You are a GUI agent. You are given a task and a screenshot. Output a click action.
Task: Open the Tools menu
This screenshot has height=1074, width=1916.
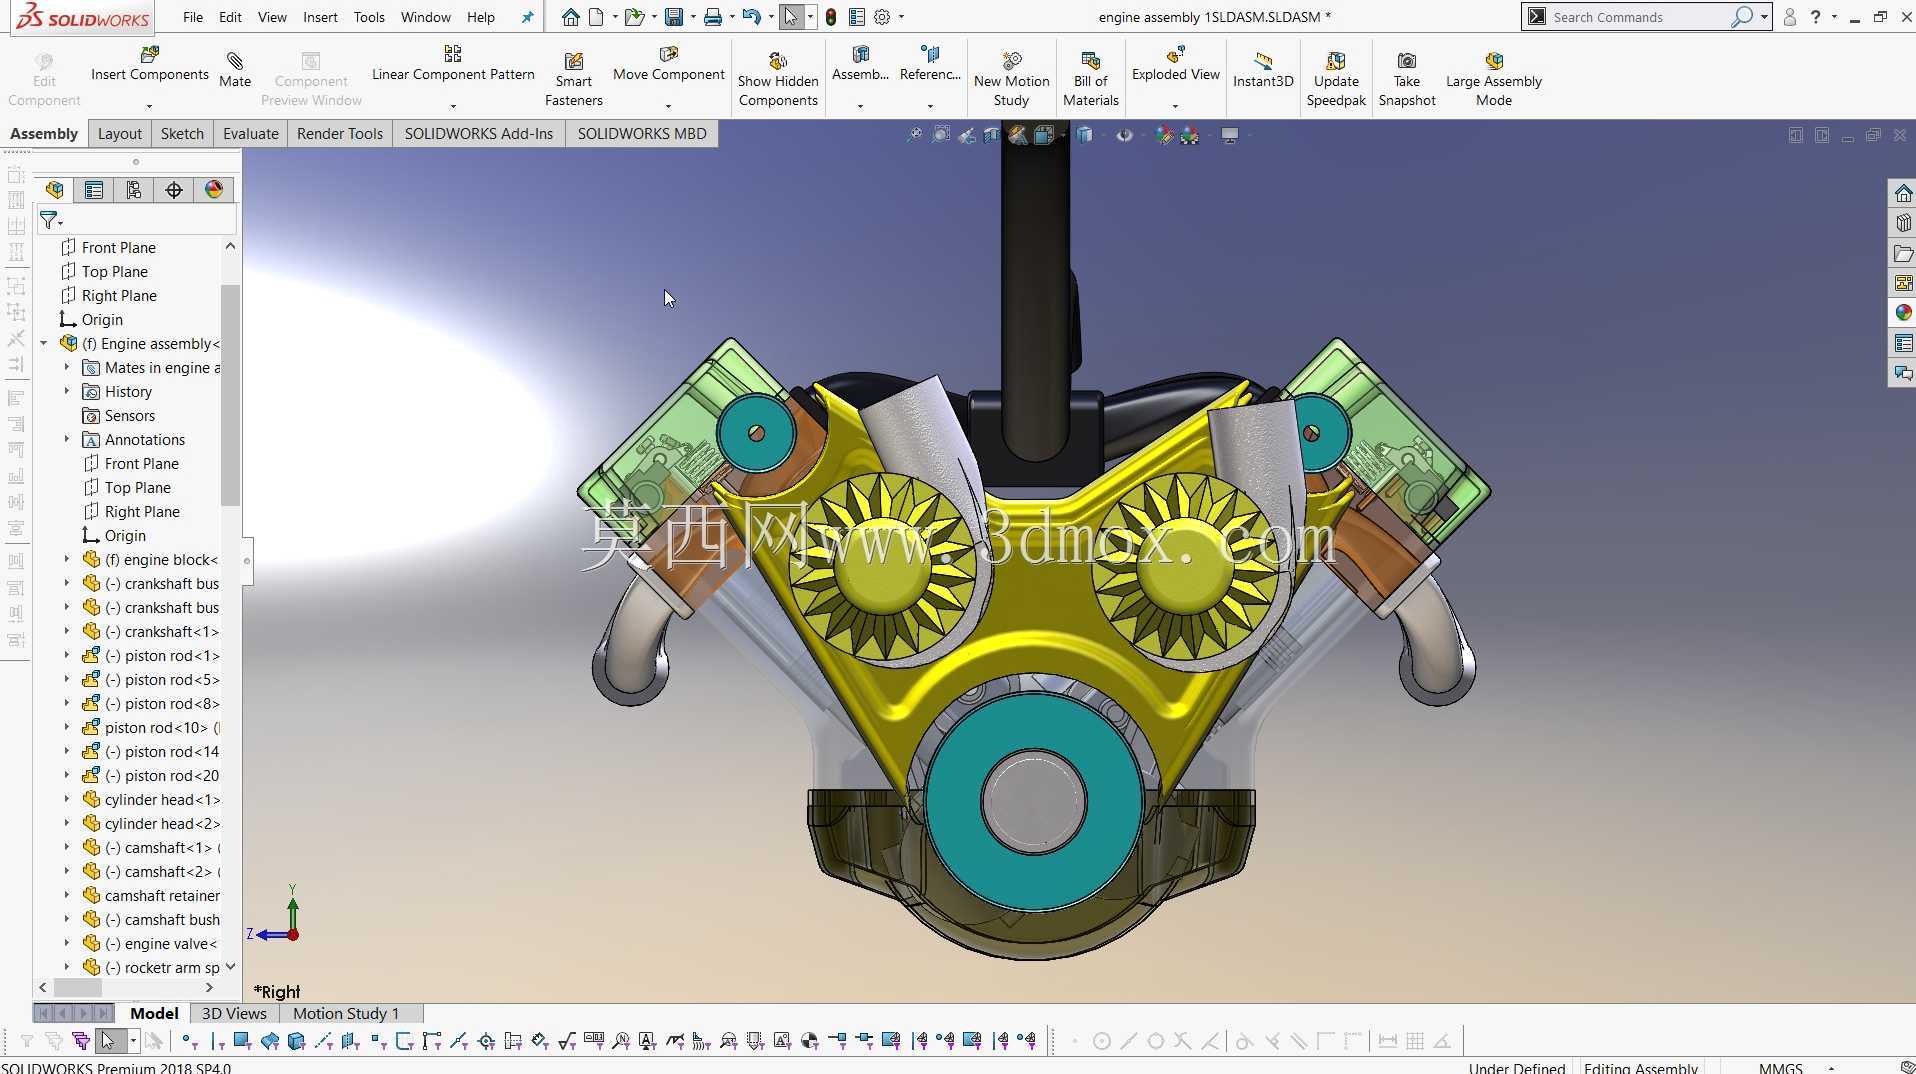[369, 17]
